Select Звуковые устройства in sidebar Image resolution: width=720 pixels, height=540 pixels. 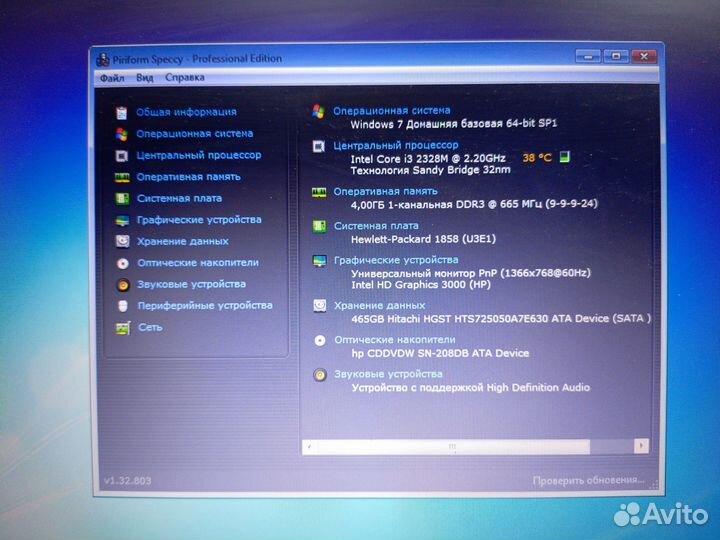click(x=192, y=284)
